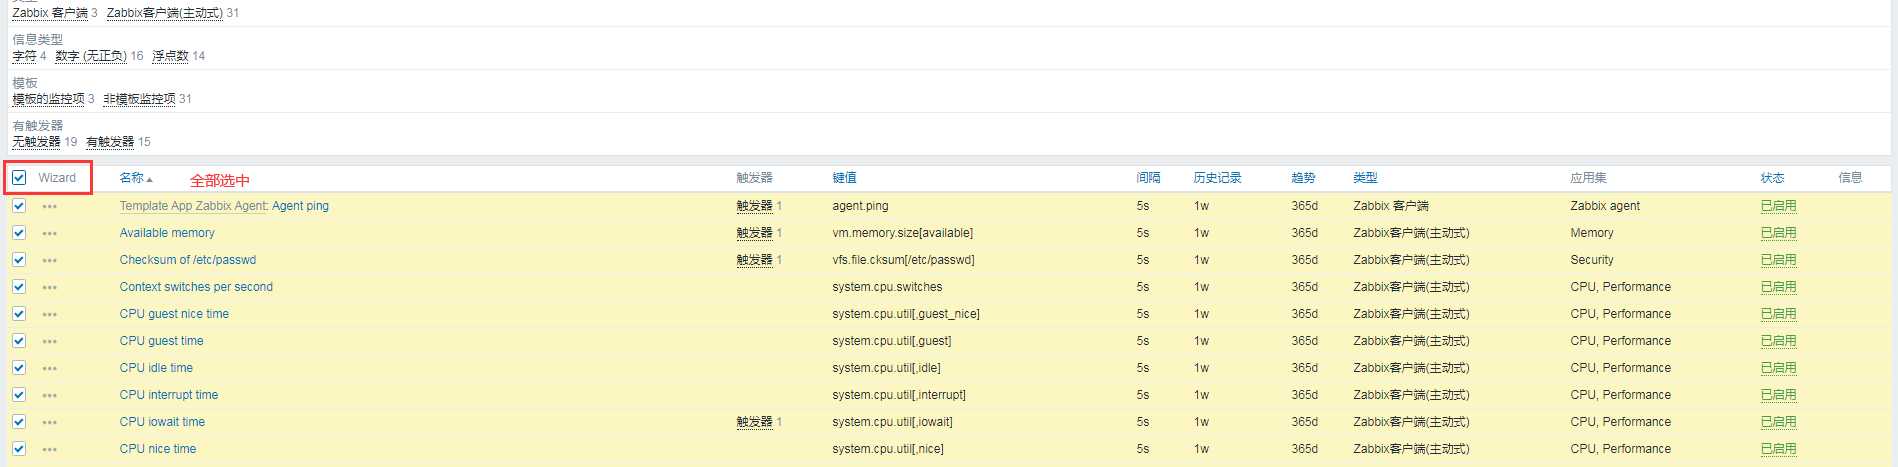The width and height of the screenshot is (1898, 467).
Task: Filter by Zabbix 客户端 type
Action: (50, 13)
